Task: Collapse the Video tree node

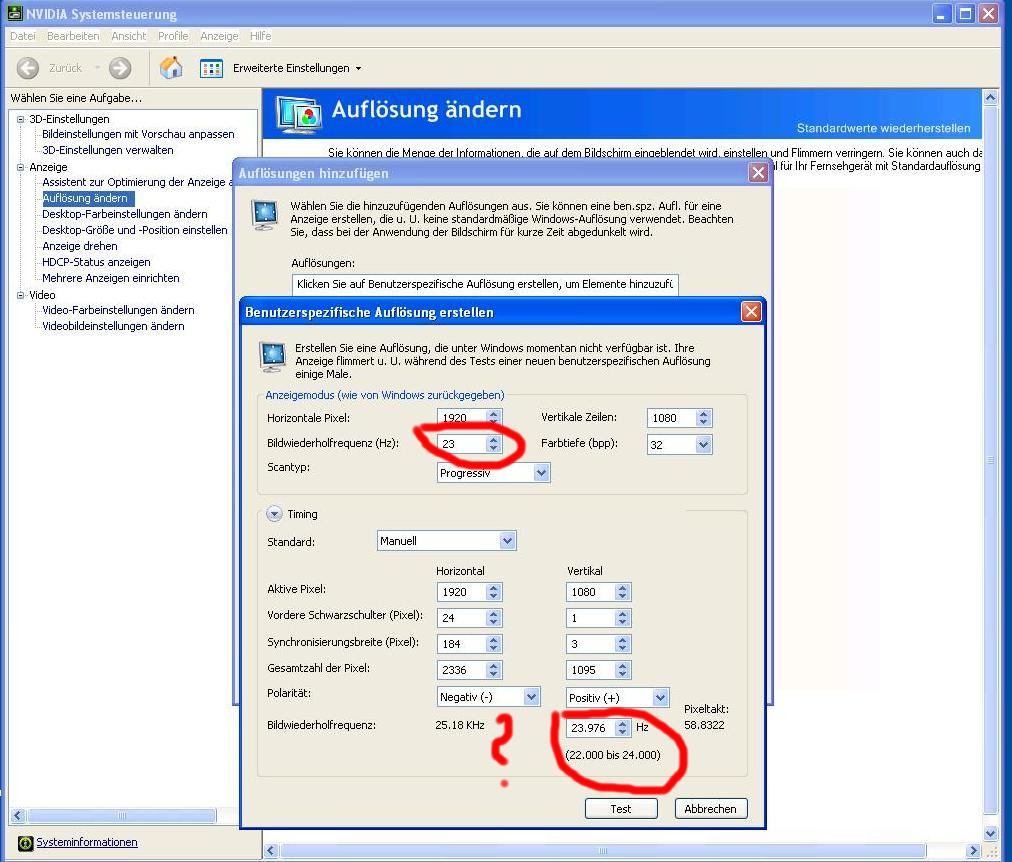Action: click(21, 295)
